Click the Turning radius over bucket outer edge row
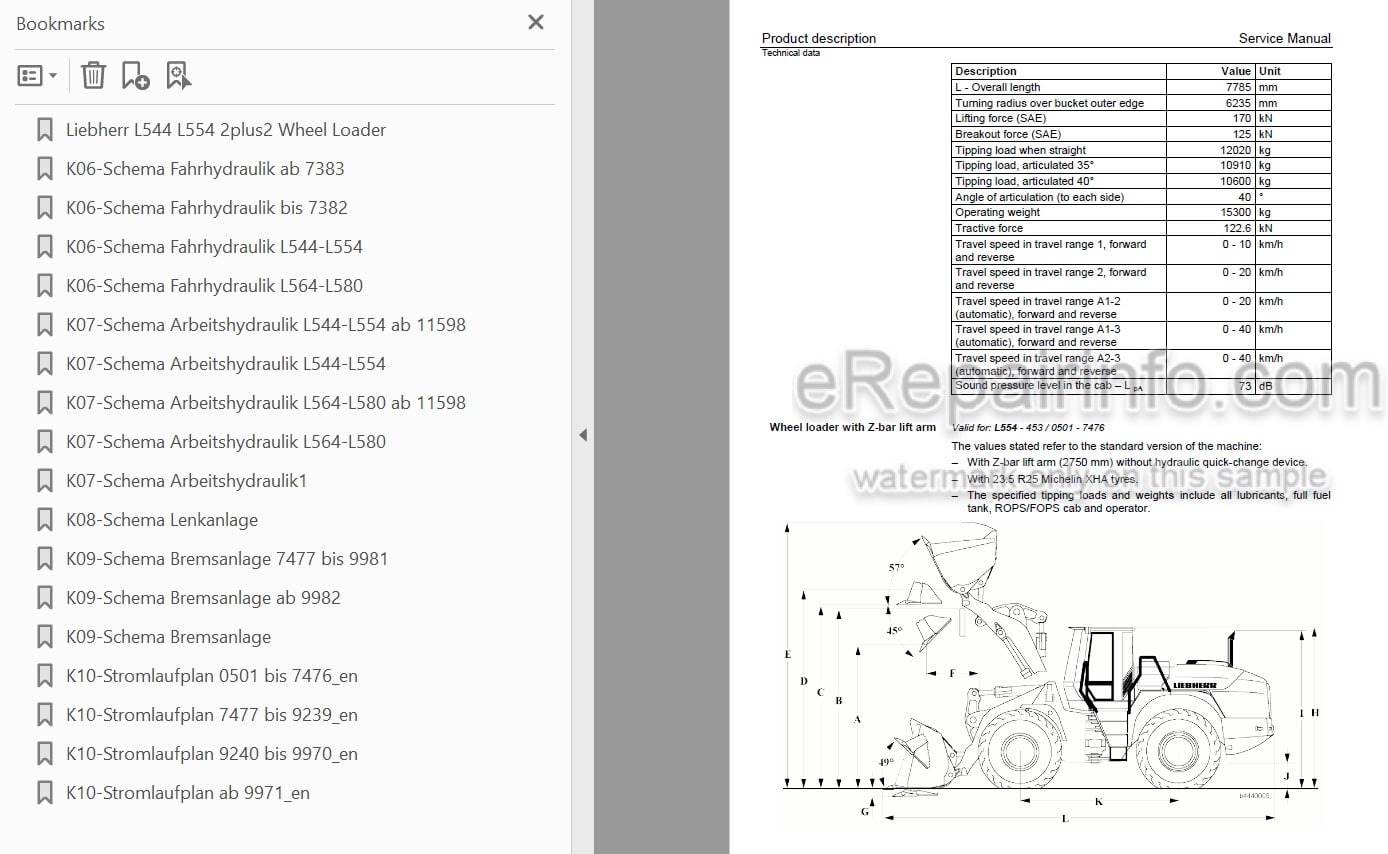The image size is (1388, 854). [x=1141, y=103]
